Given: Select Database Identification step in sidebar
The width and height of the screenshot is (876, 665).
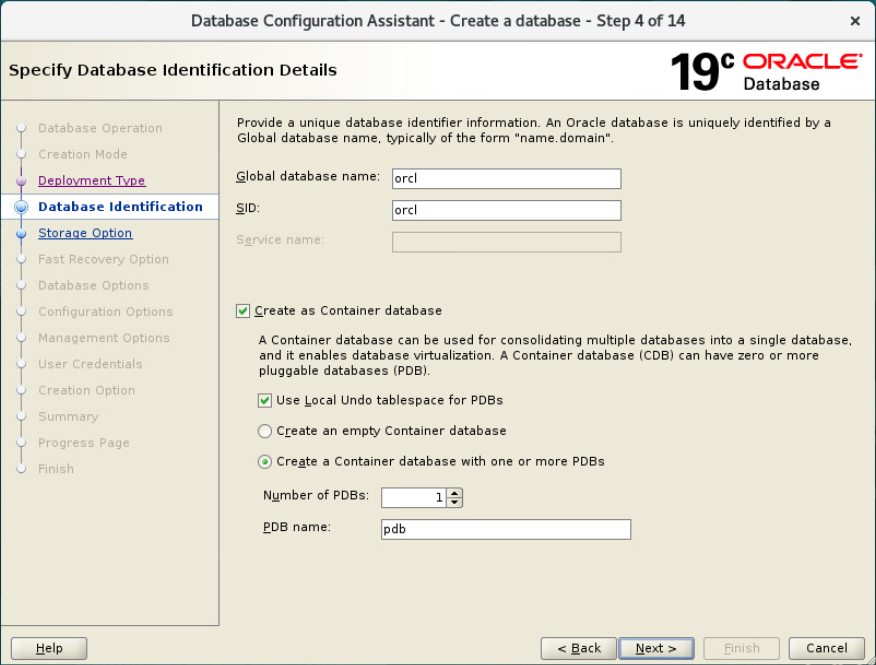Looking at the screenshot, I should 120,207.
